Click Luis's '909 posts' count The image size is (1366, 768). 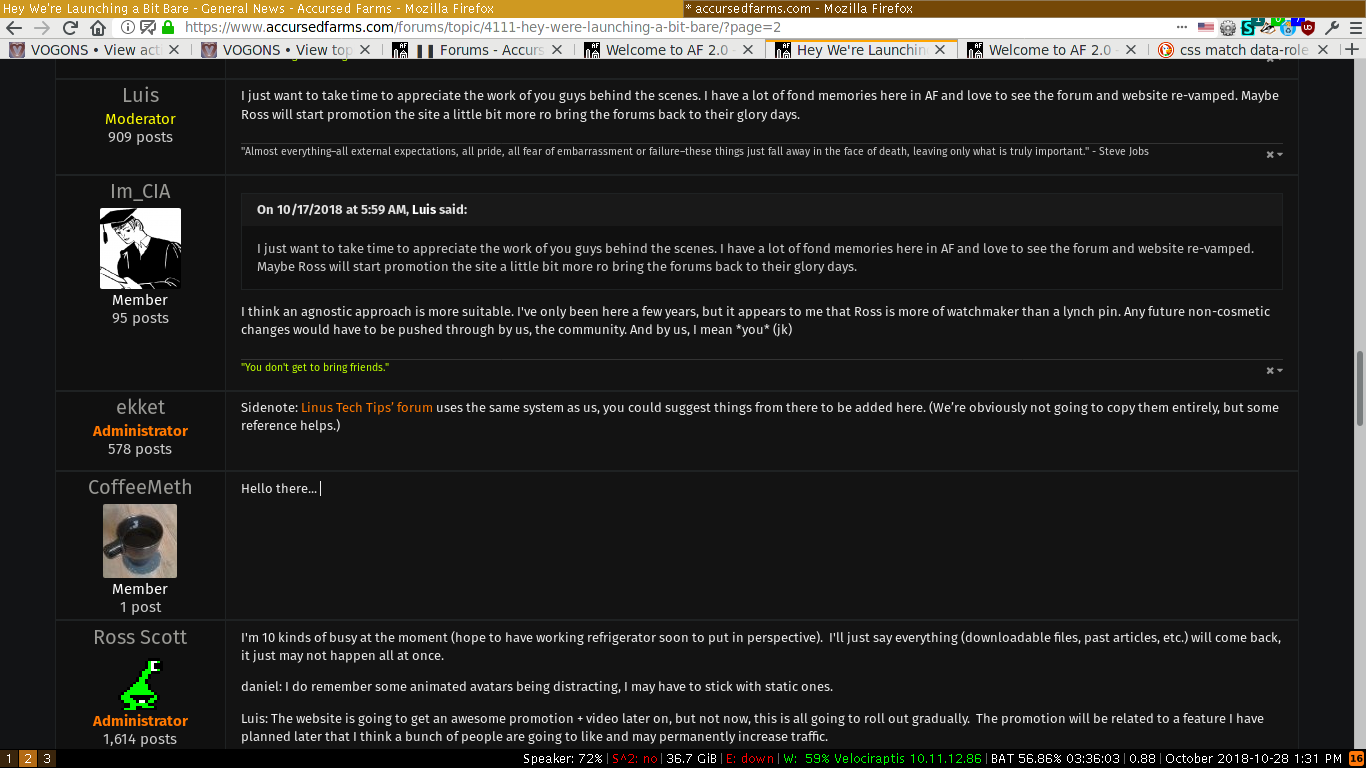140,137
